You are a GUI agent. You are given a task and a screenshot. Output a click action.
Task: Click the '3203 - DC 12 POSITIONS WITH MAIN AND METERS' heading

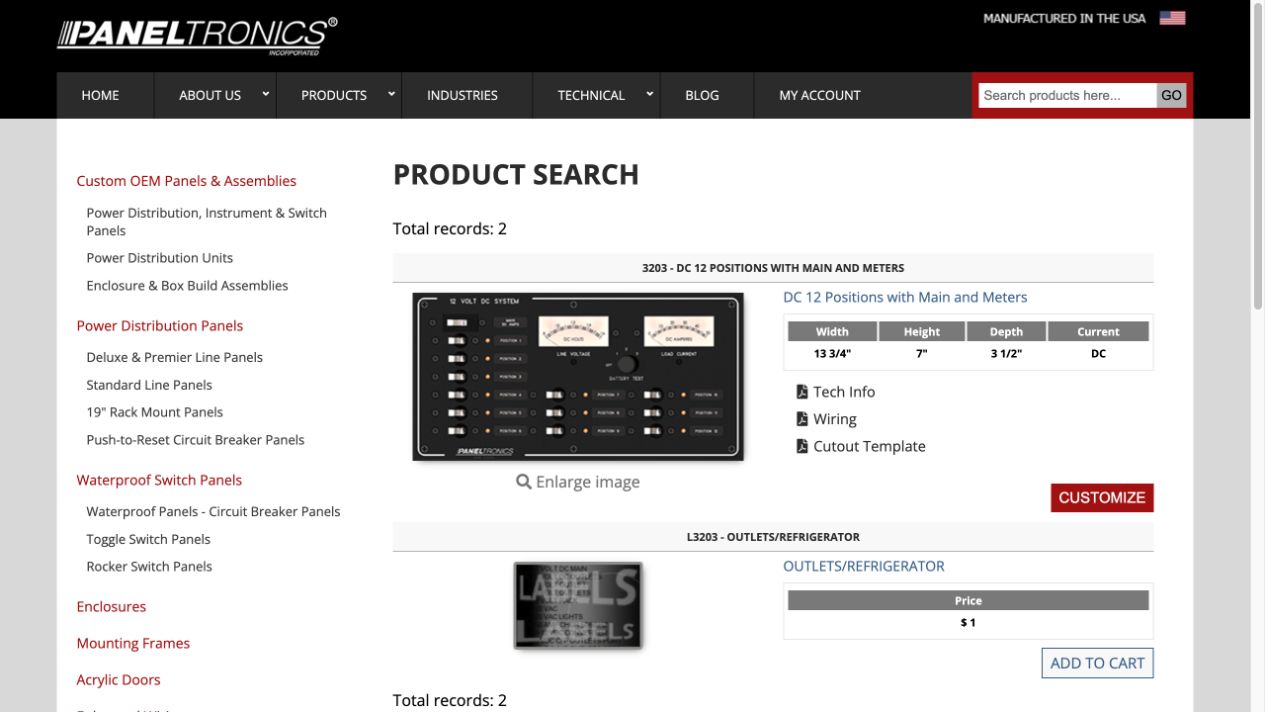(x=773, y=268)
